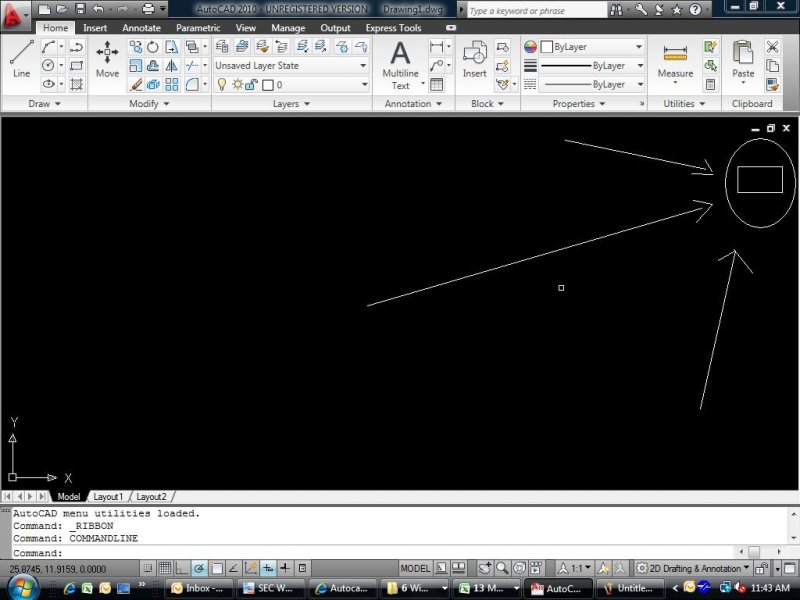Toggle Snap Mode in status bar
Viewport: 800px width, 600px height.
pyautogui.click(x=147, y=568)
